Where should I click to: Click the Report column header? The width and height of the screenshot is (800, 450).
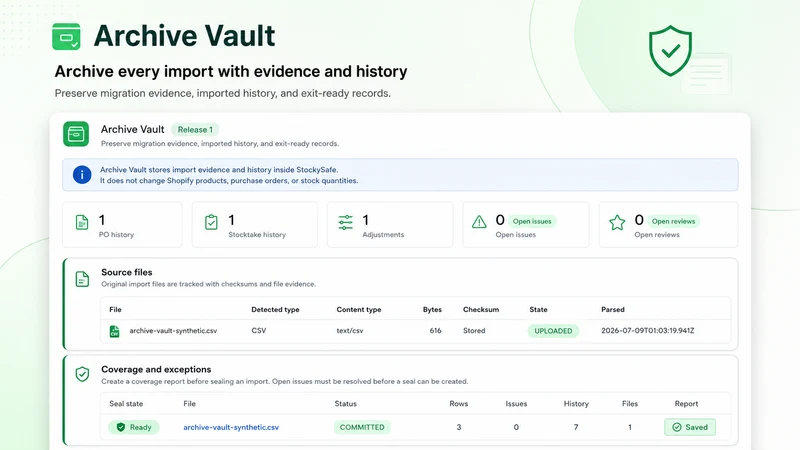coord(686,404)
